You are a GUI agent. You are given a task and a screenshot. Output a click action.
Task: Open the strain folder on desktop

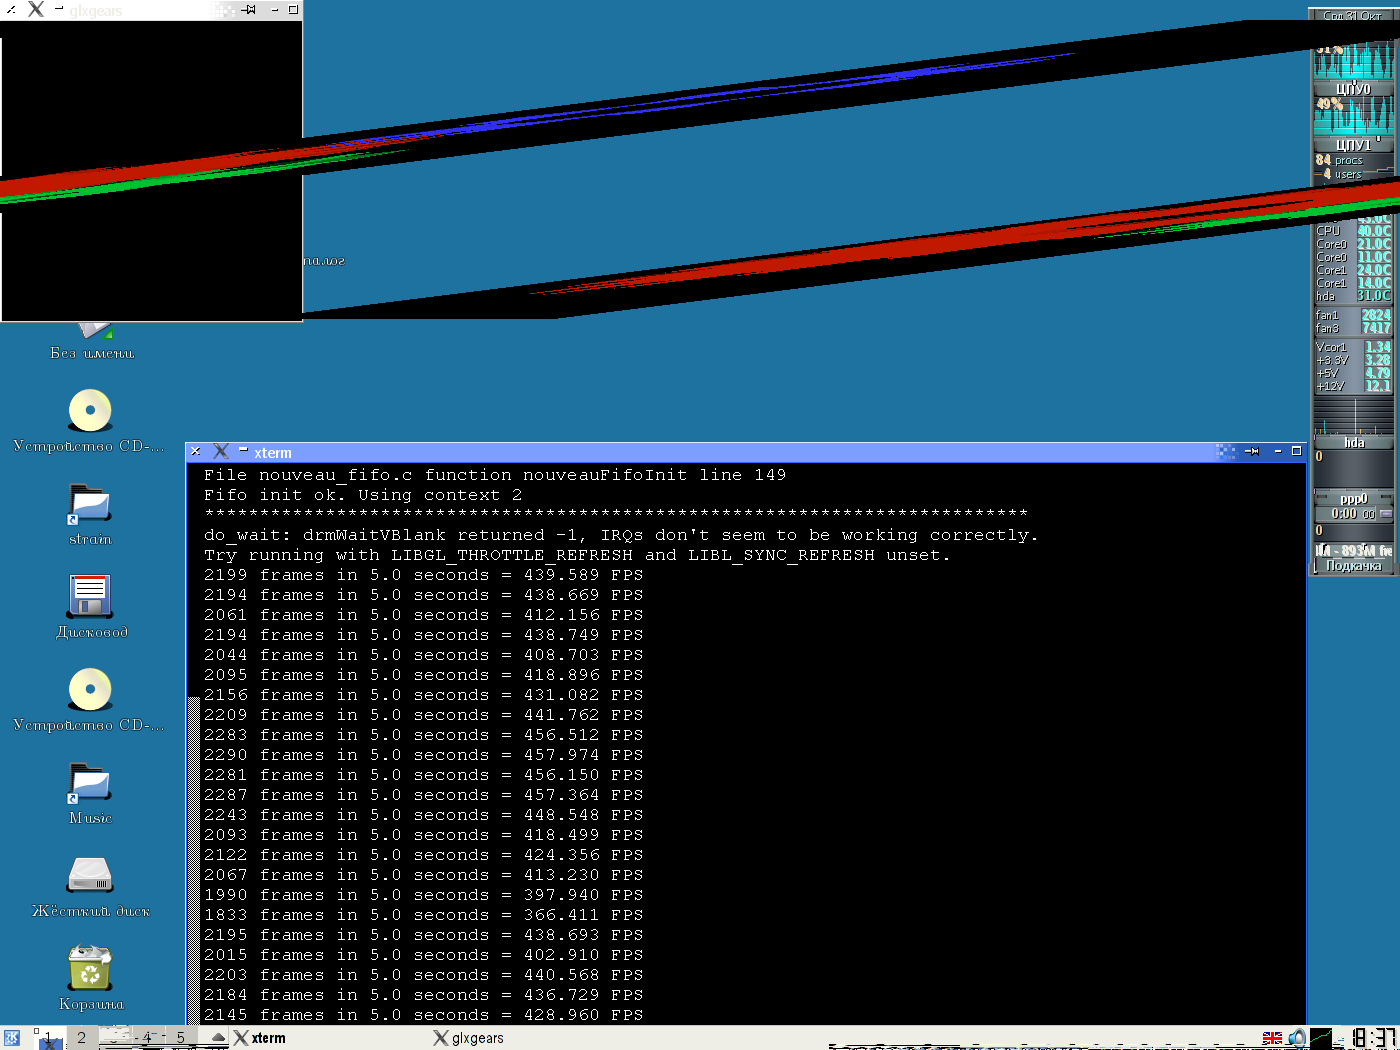coord(90,504)
